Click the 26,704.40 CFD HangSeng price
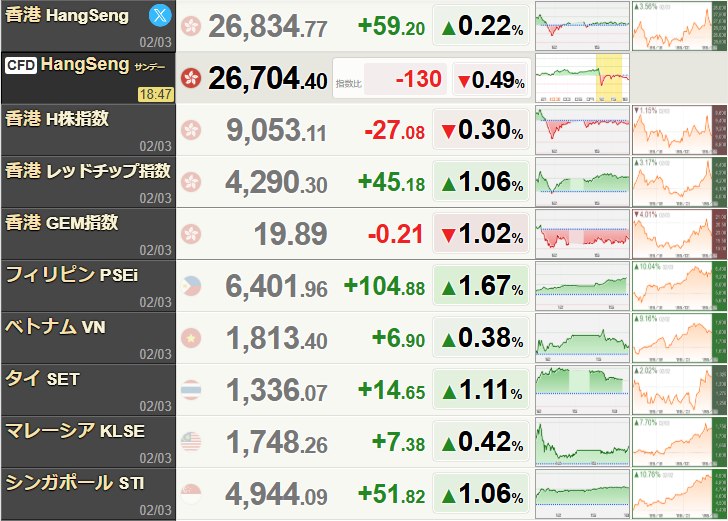 coord(268,78)
